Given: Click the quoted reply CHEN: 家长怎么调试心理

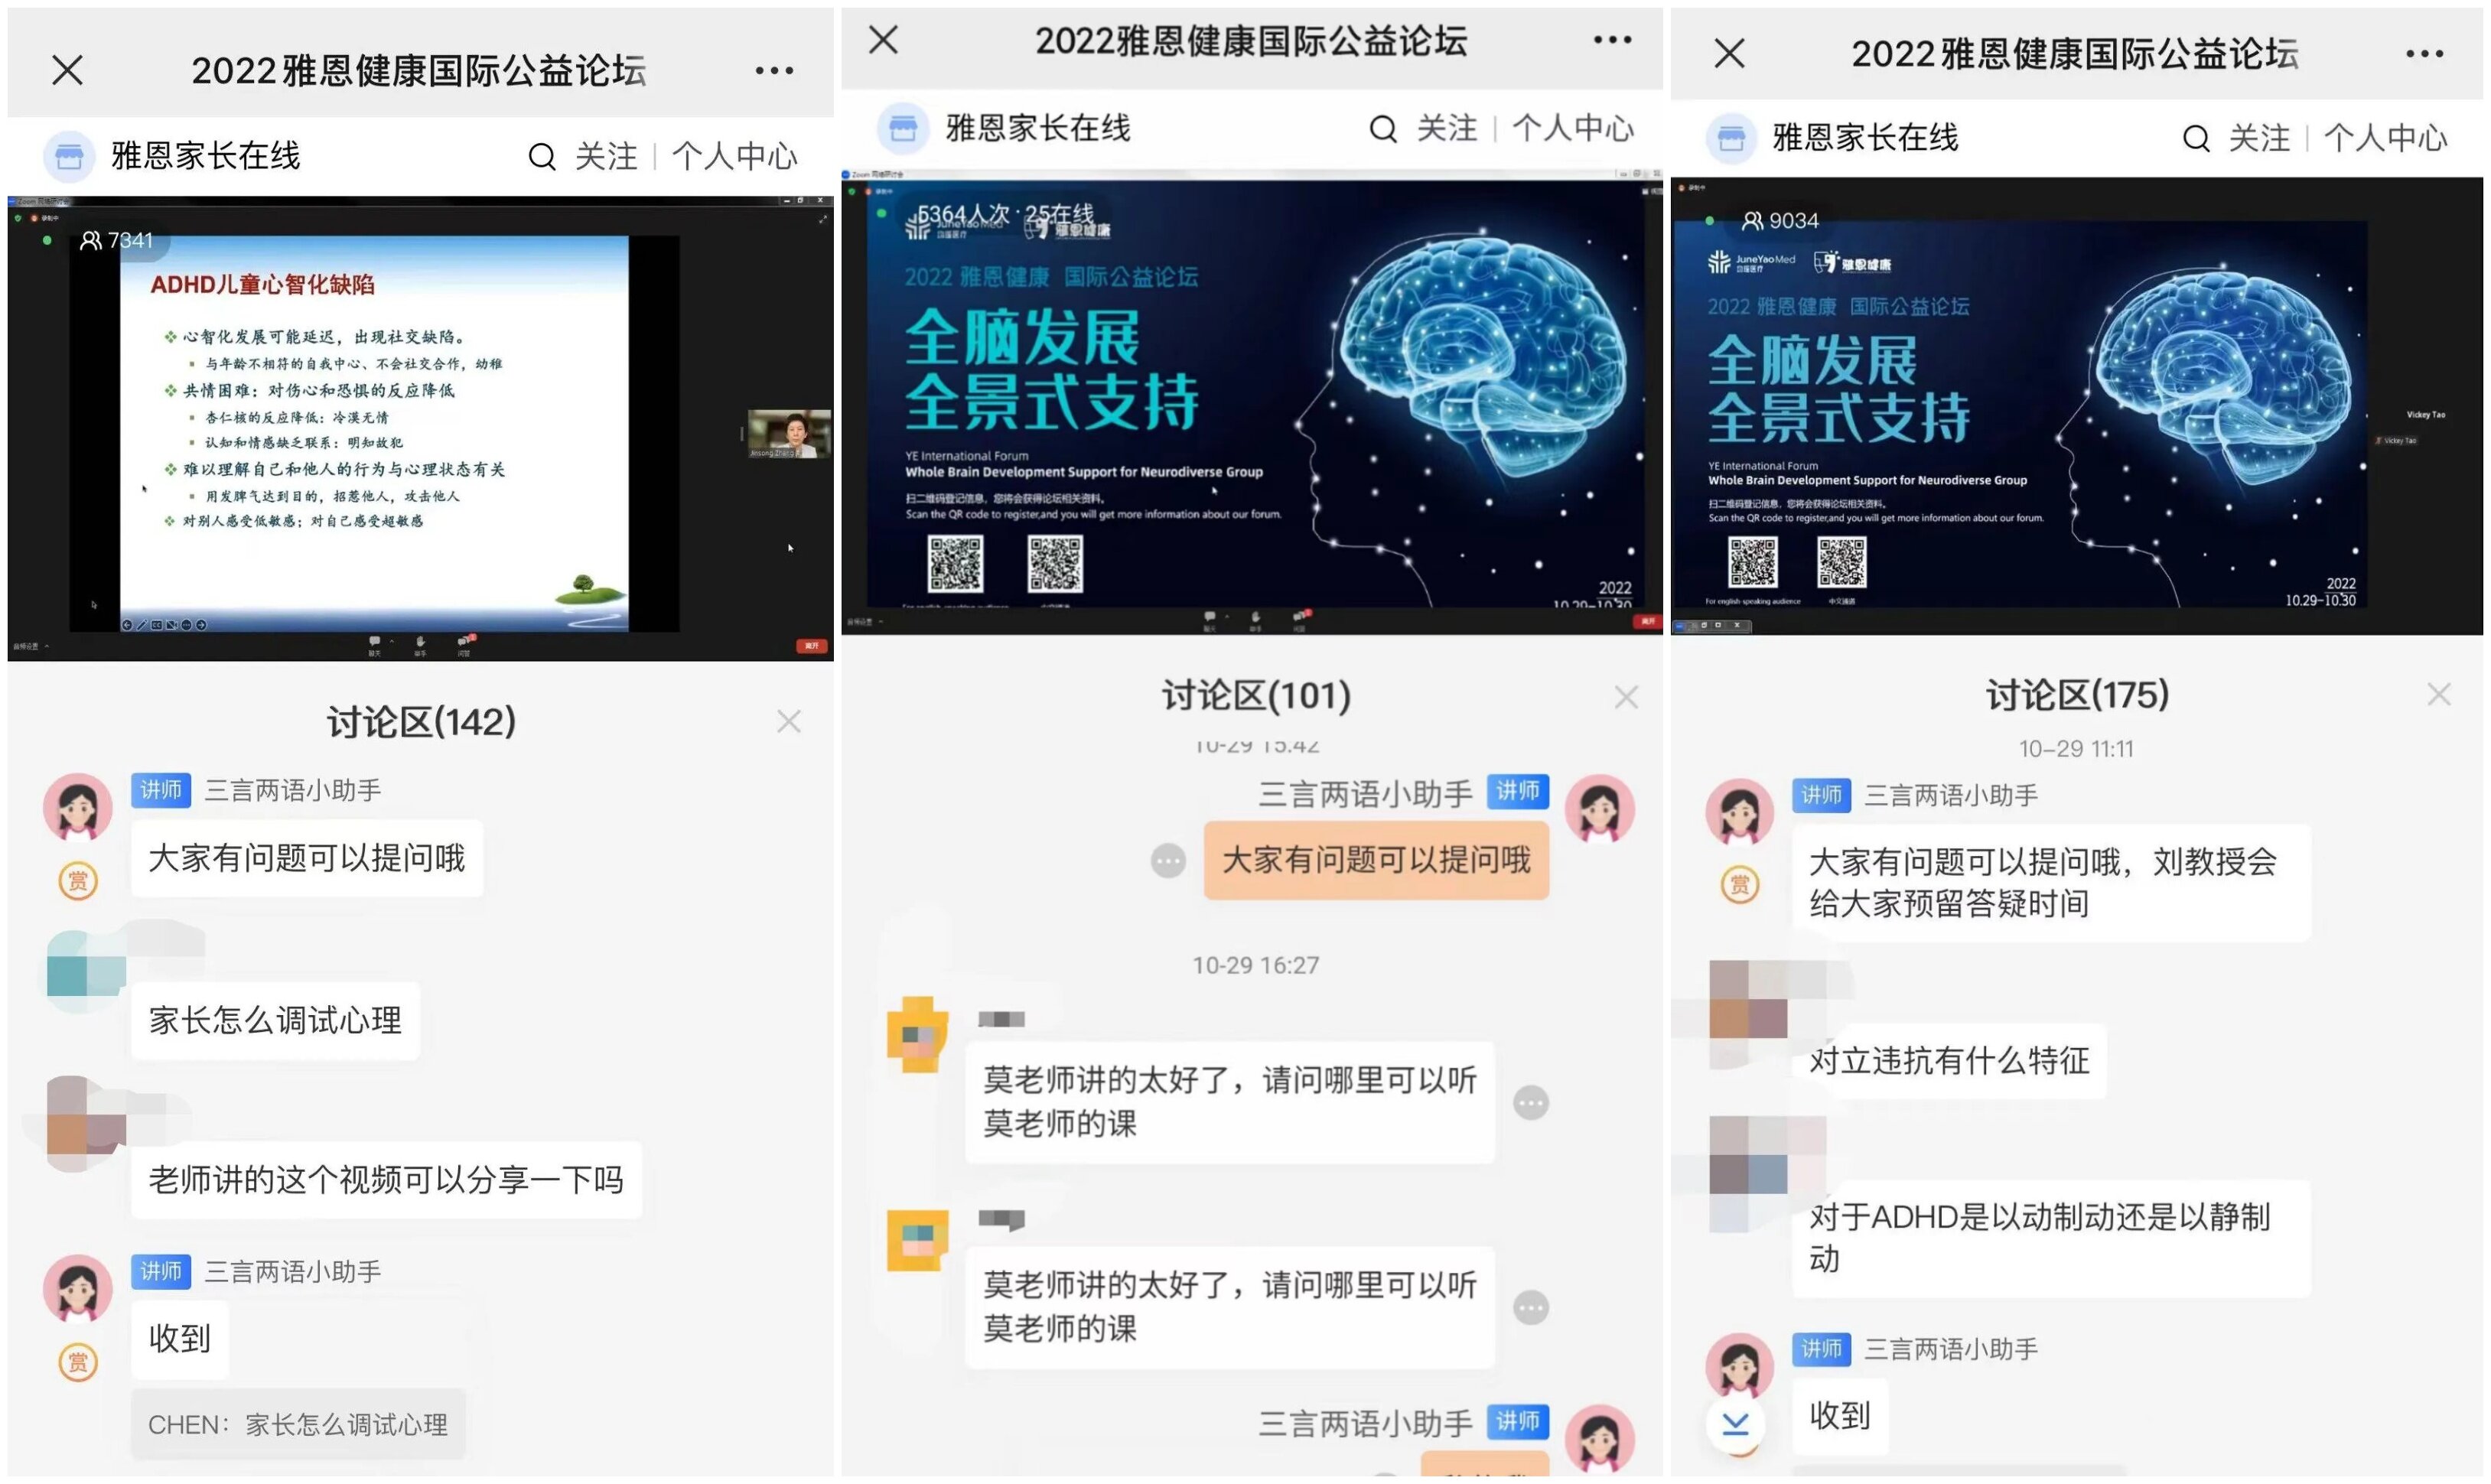Looking at the screenshot, I should (298, 1425).
